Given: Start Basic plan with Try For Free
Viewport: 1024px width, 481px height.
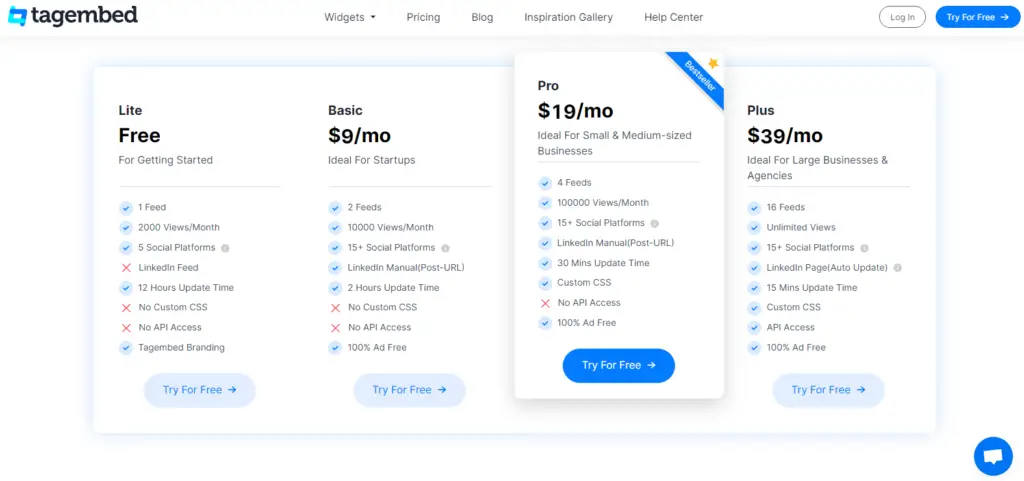Looking at the screenshot, I should pyautogui.click(x=409, y=390).
